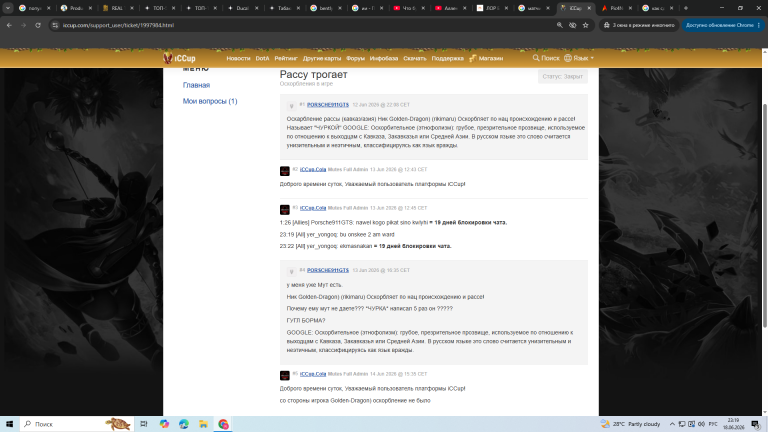Open iCCup.Cola profile in post #2

pos(313,169)
